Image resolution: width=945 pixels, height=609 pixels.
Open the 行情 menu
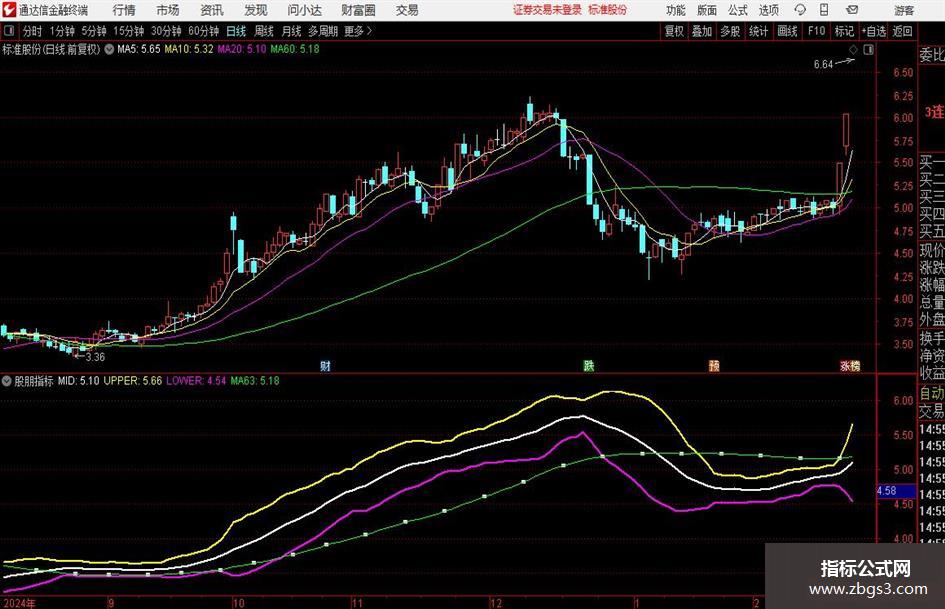click(124, 10)
